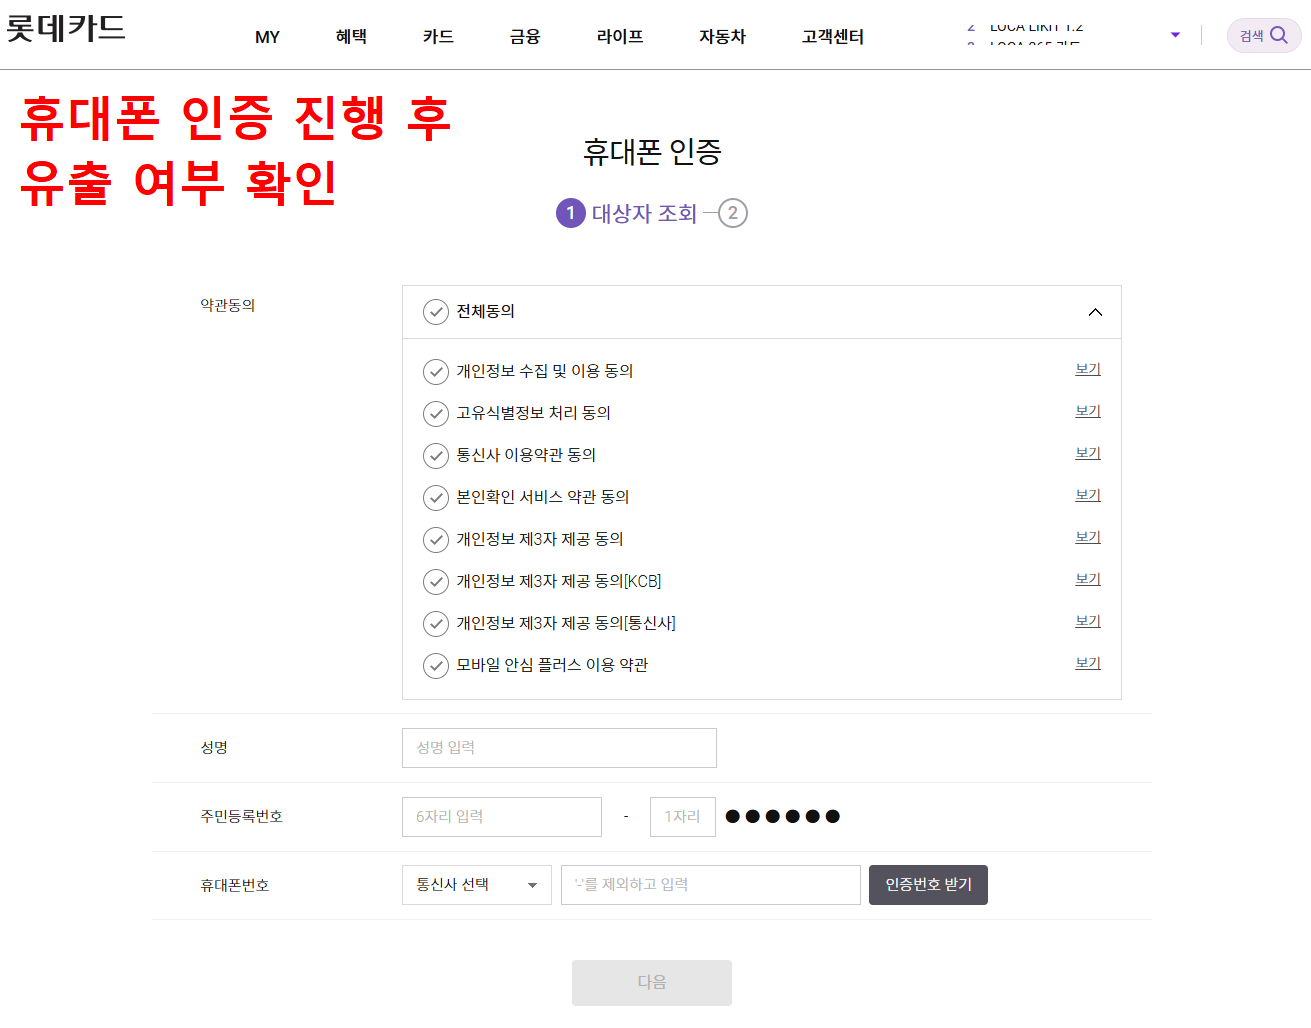Click the 다음 button
The image size is (1311, 1028).
651,982
